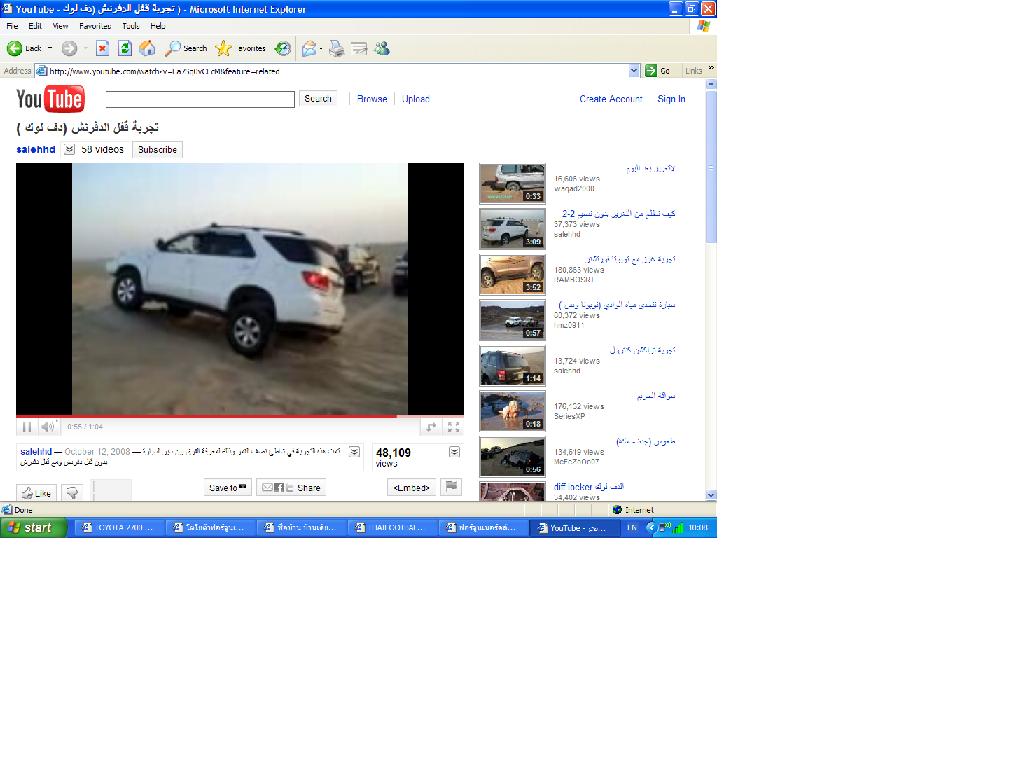Open the Tools menu

[x=130, y=26]
